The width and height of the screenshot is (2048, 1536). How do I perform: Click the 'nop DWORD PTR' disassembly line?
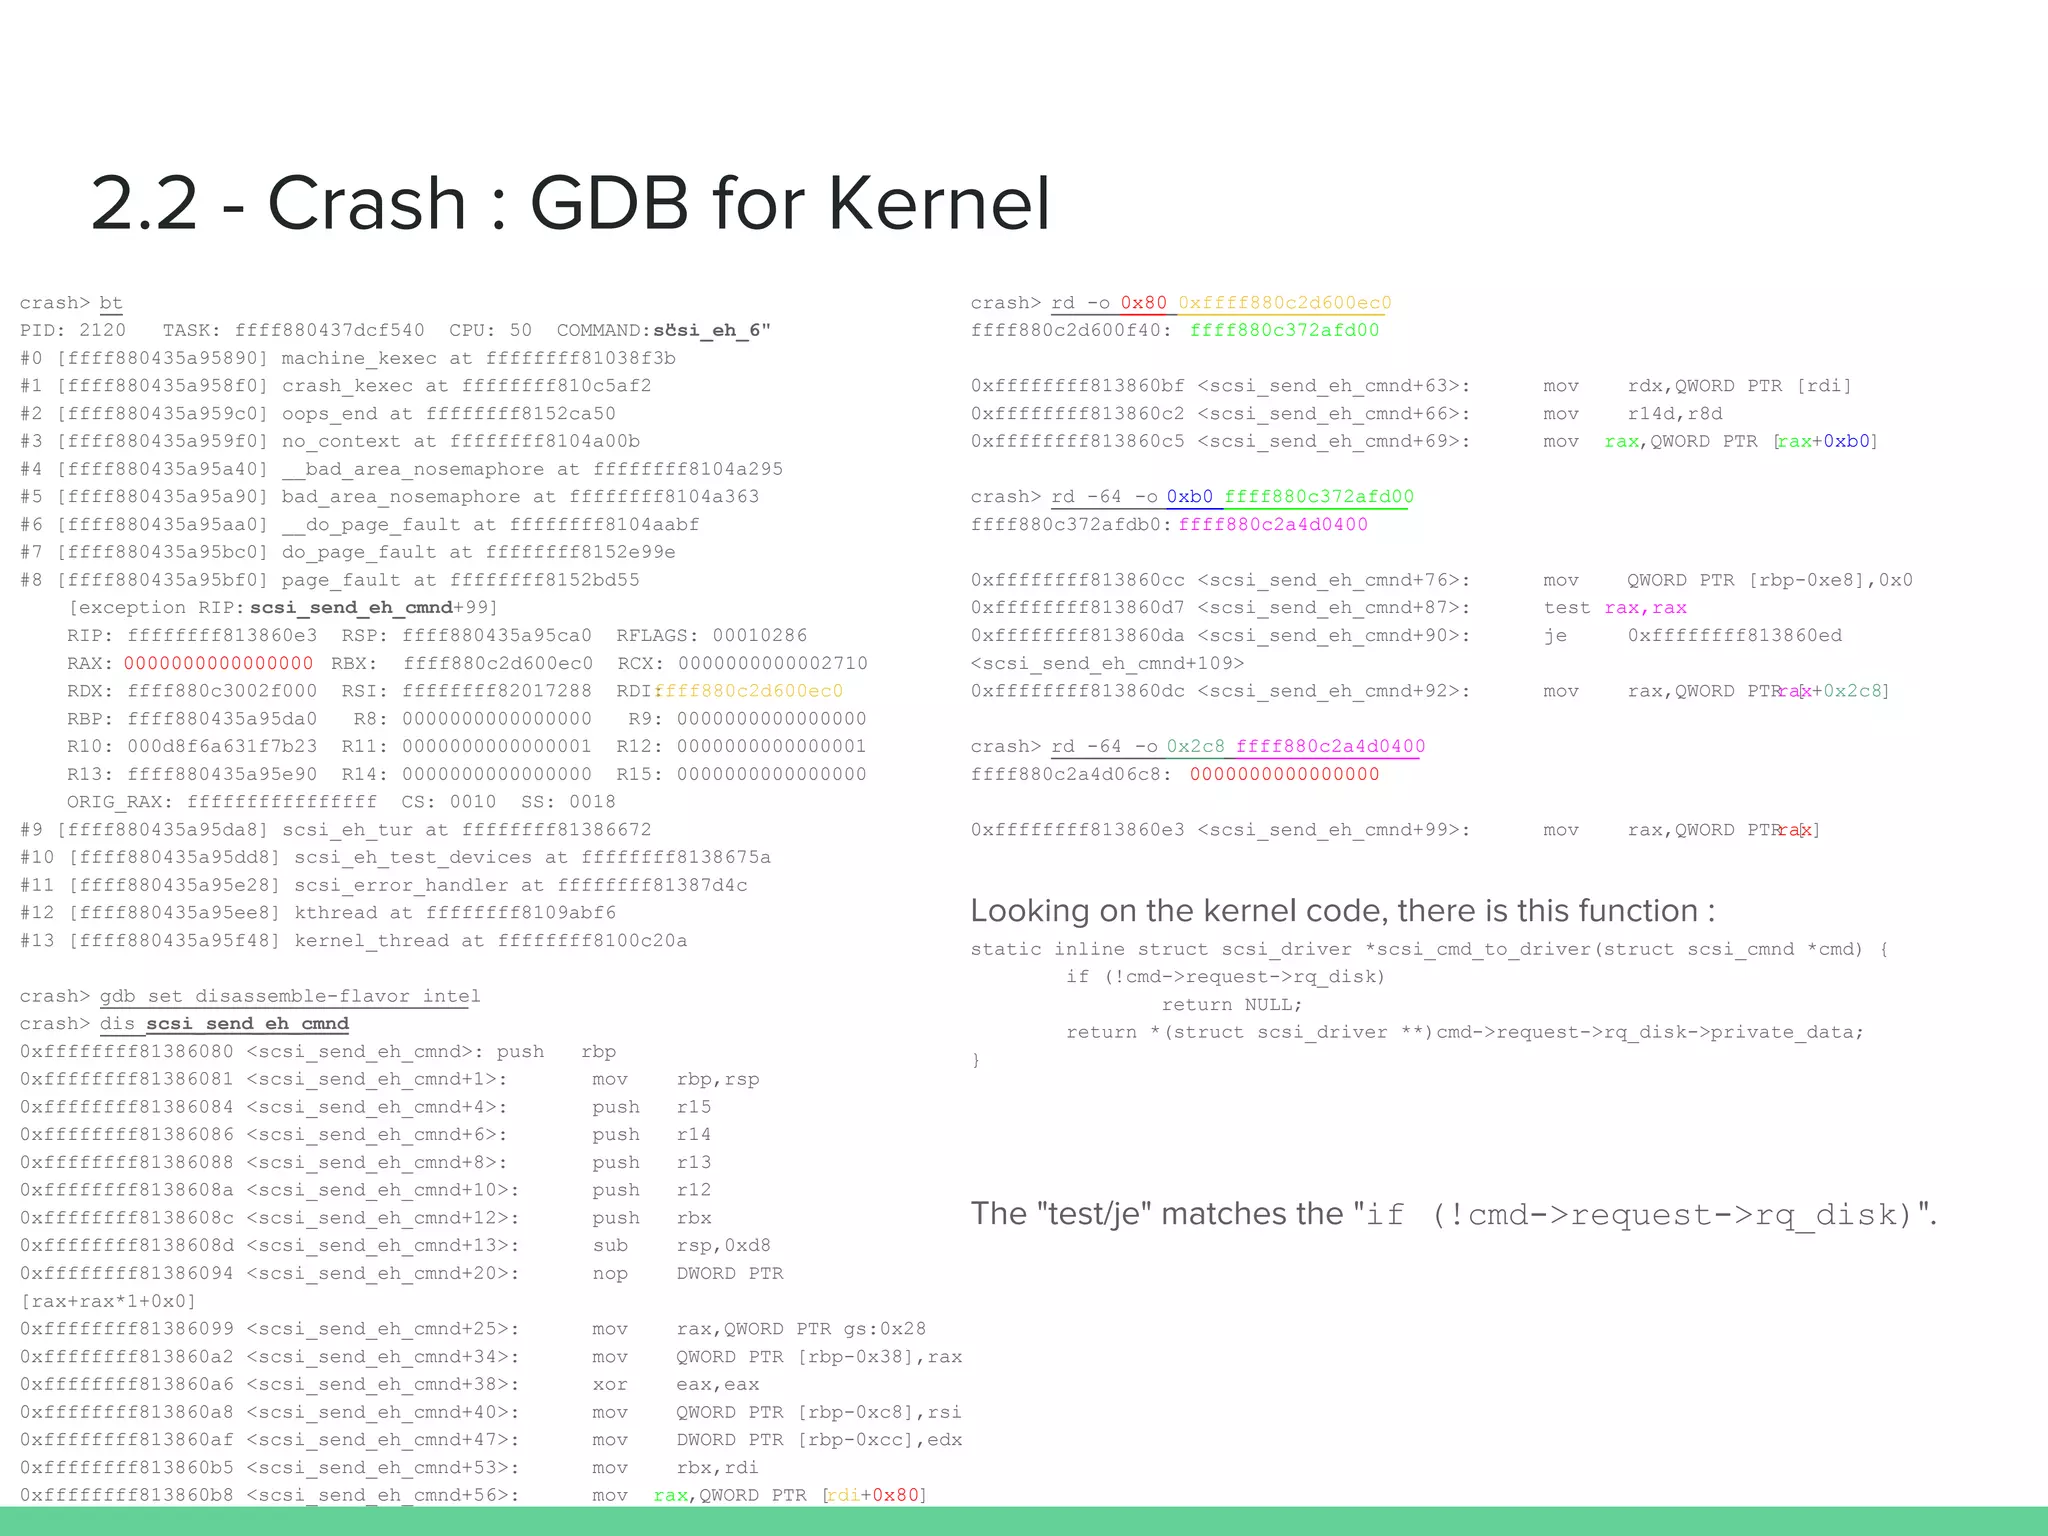pyautogui.click(x=402, y=1274)
